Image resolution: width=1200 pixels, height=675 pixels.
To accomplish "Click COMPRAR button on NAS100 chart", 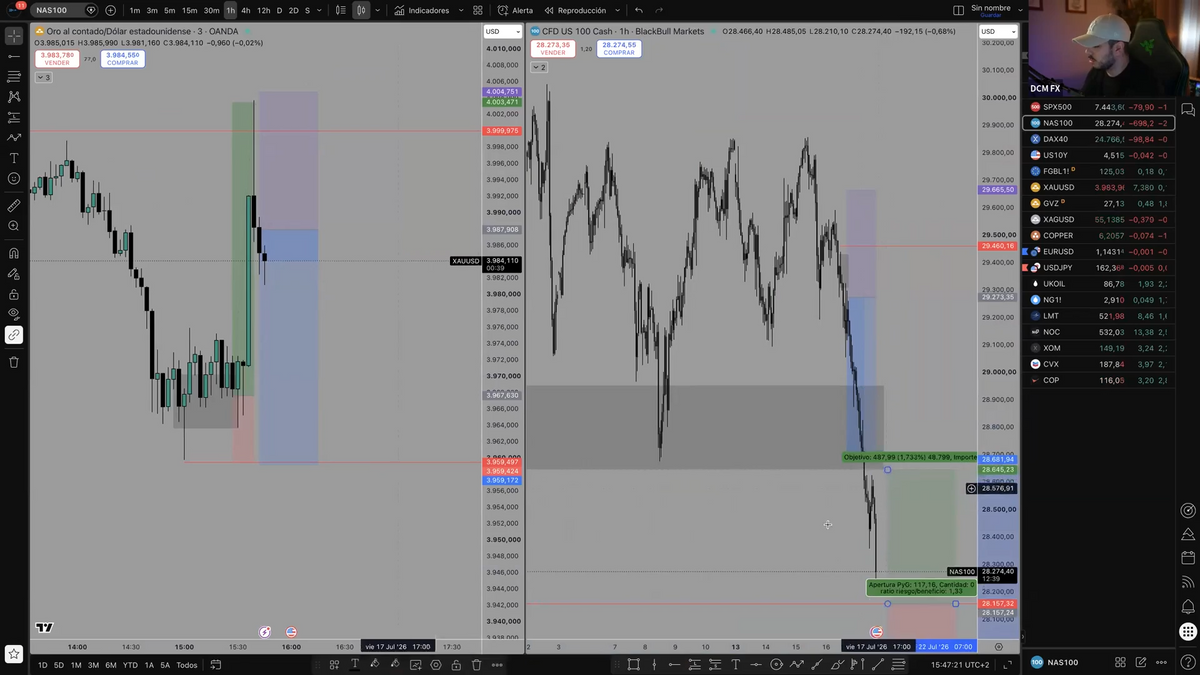I will [x=619, y=48].
